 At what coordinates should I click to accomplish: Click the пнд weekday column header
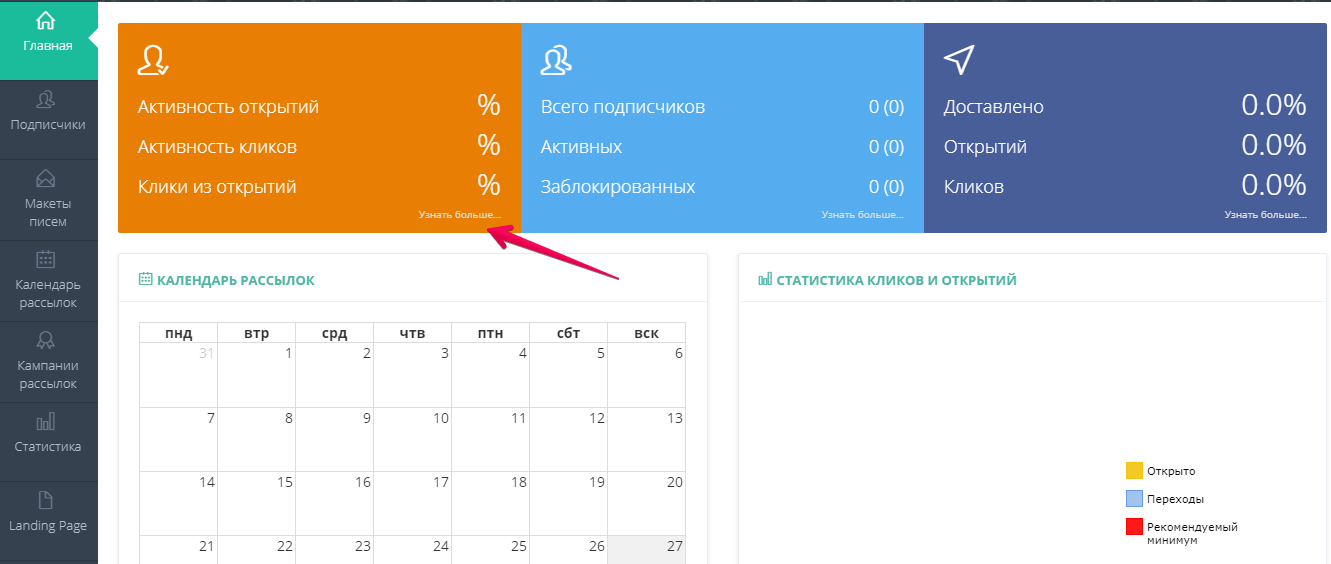(x=178, y=333)
